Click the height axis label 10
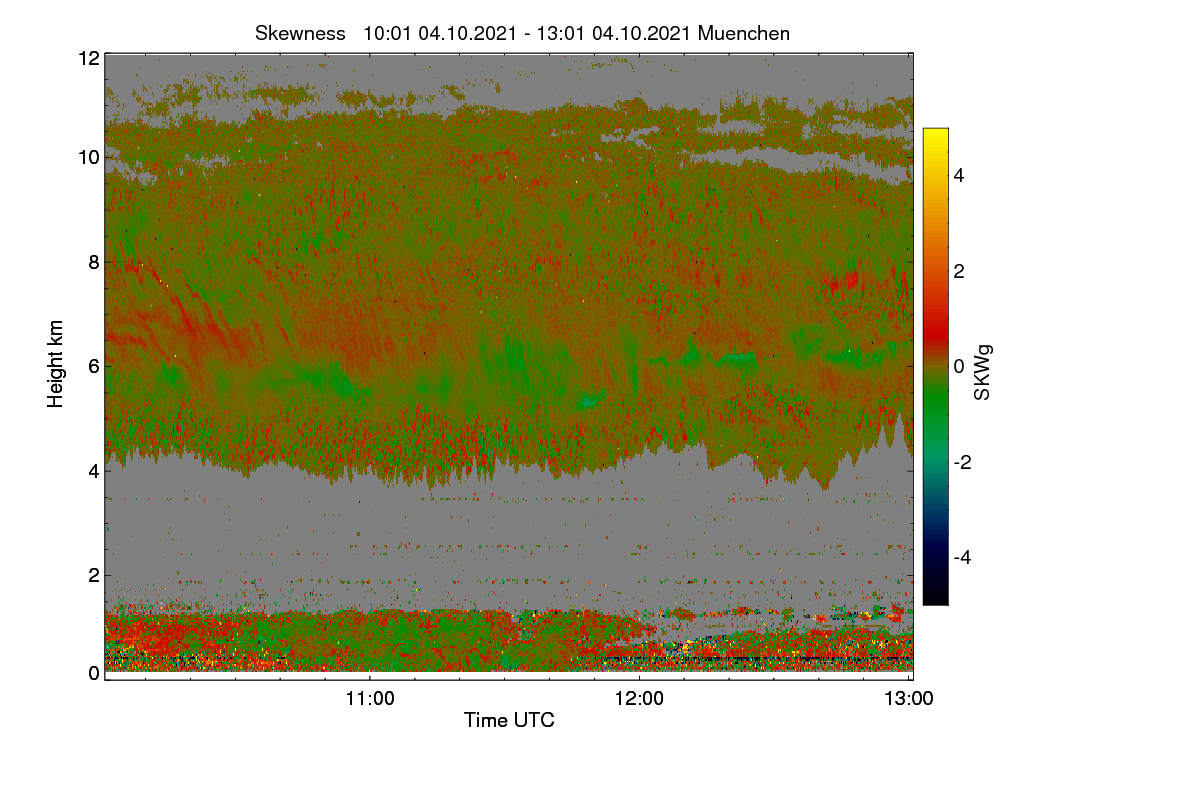This screenshot has width=1200, height=800. (88, 157)
